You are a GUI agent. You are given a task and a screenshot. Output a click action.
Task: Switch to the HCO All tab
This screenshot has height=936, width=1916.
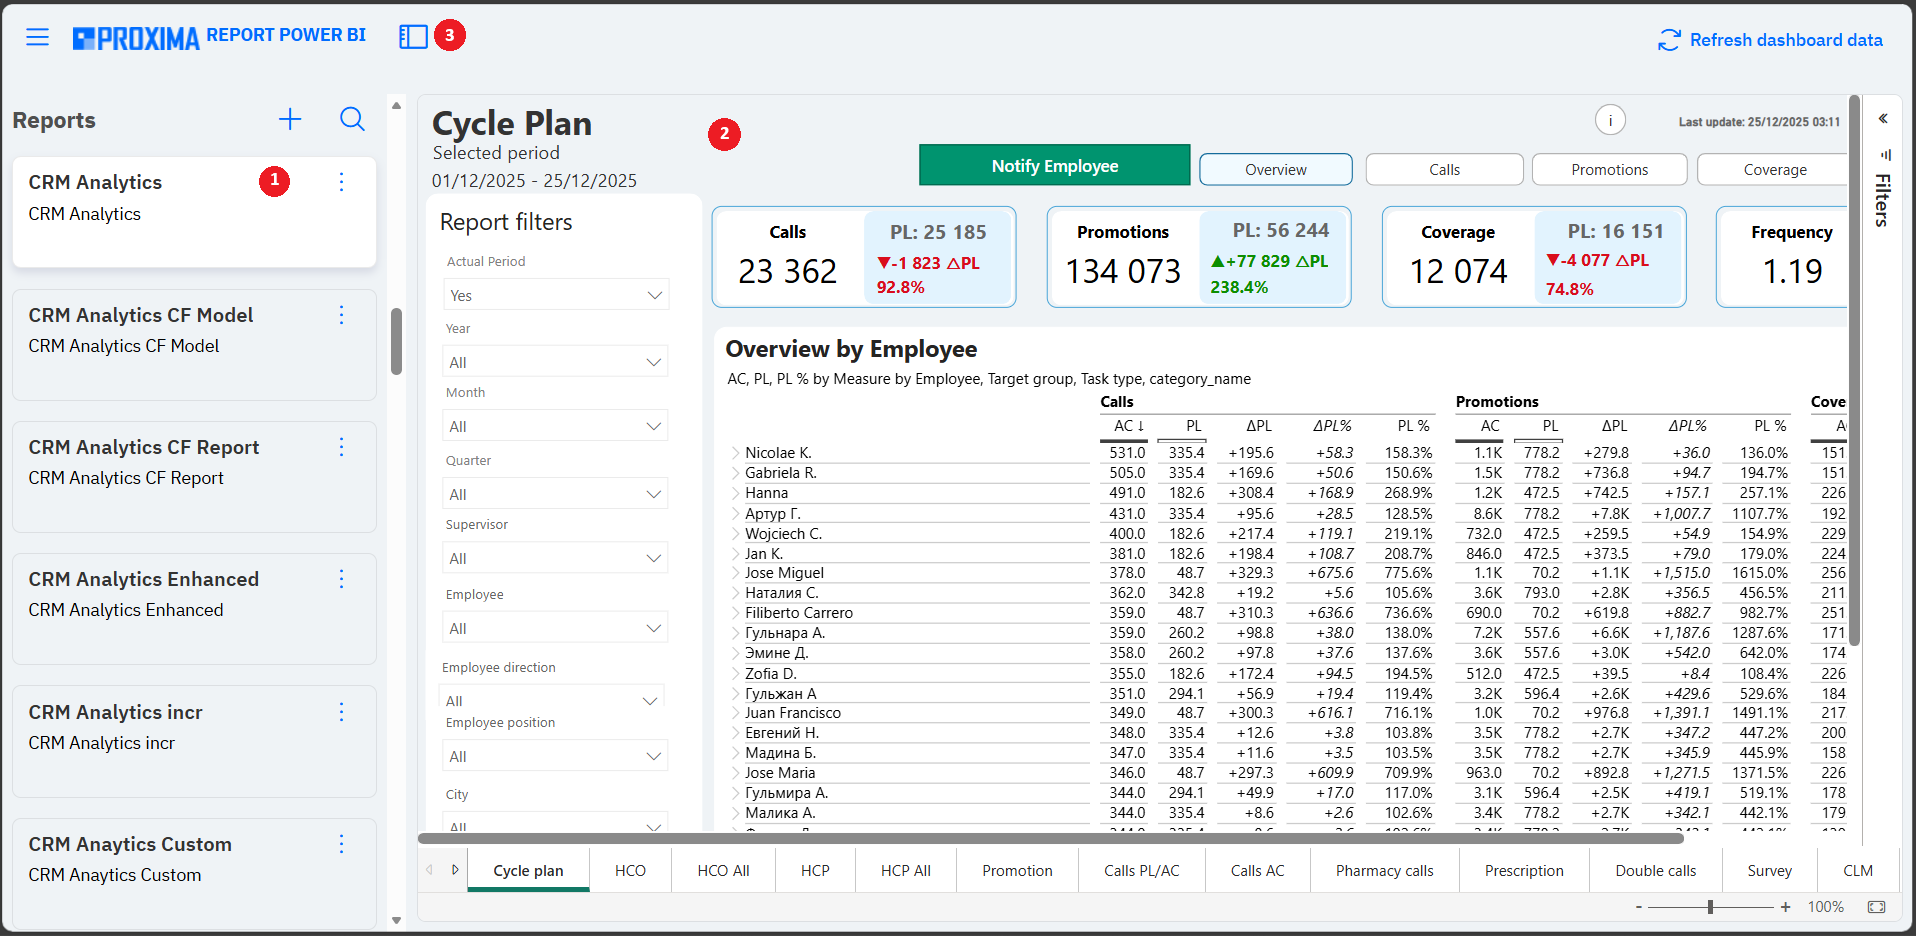coord(723,871)
